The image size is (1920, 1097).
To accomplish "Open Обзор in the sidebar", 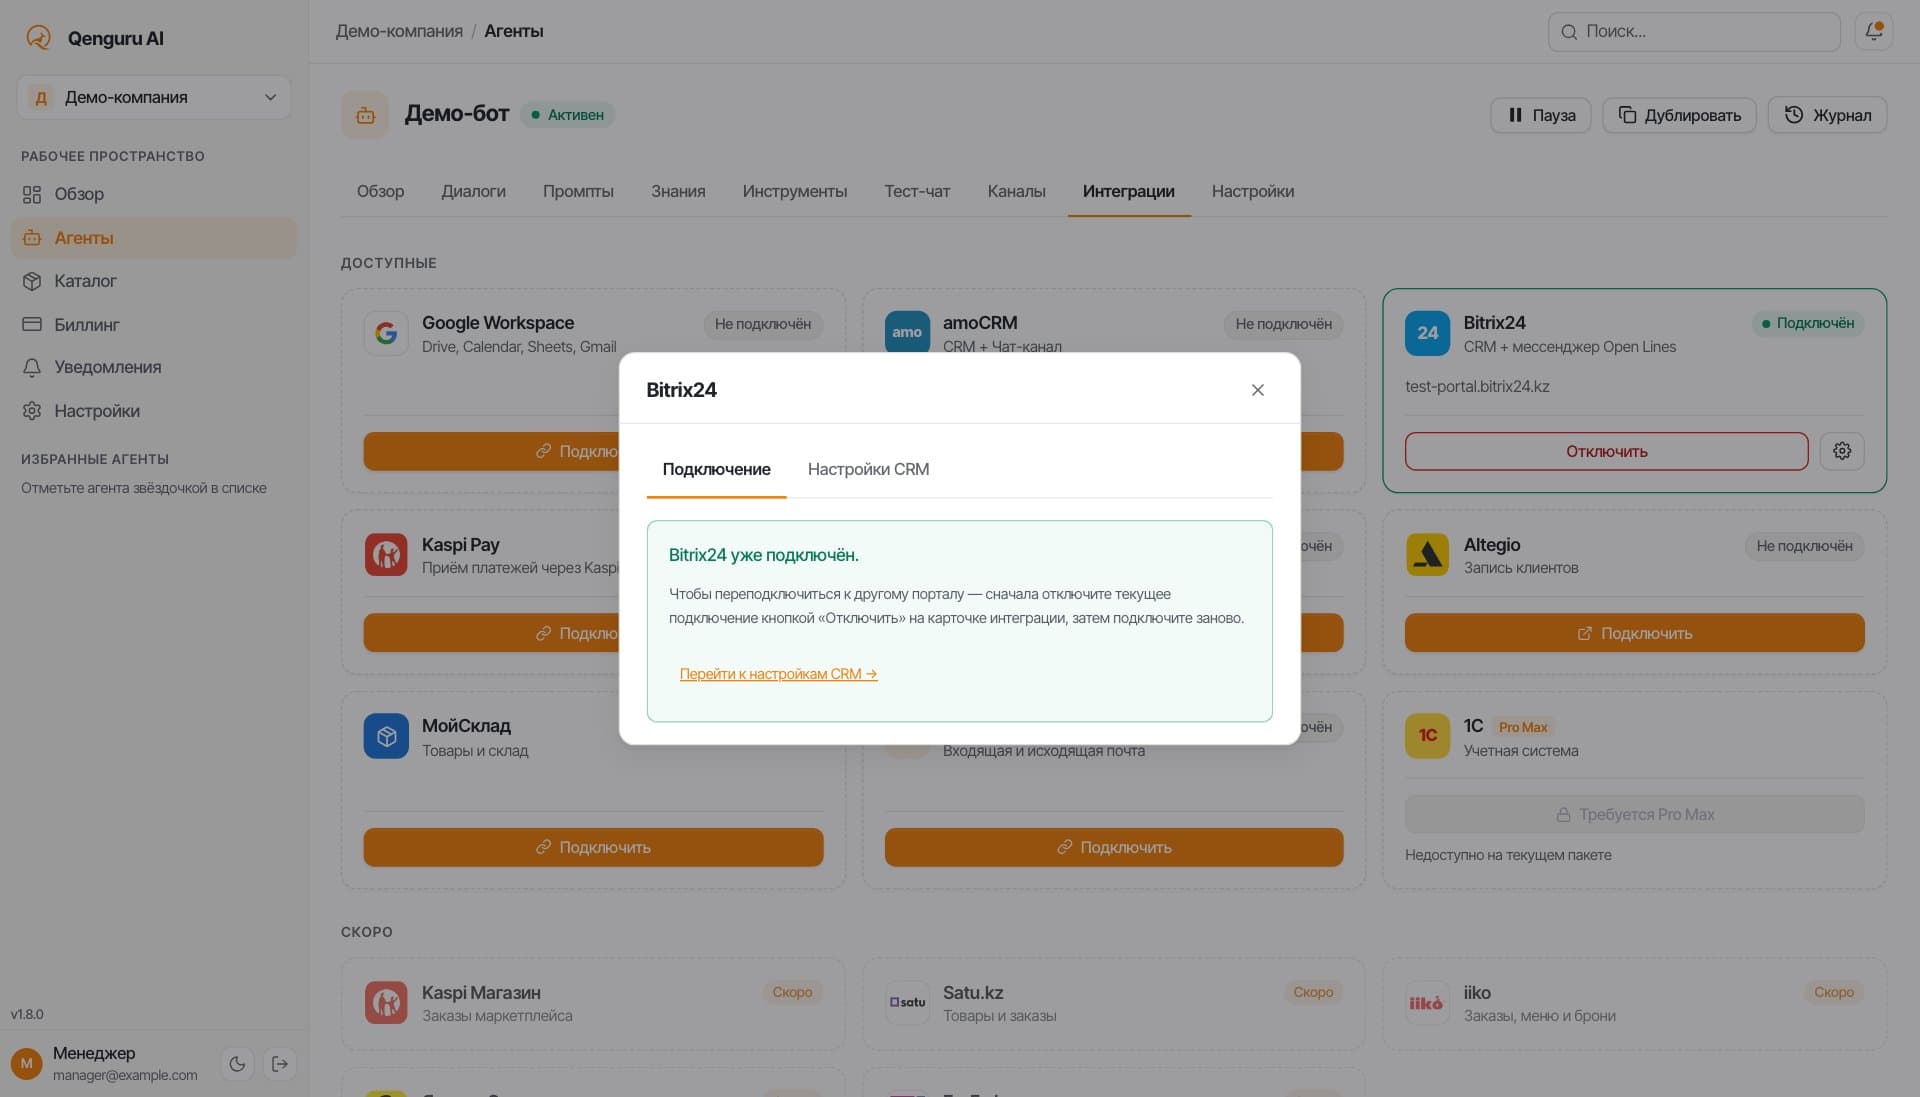I will click(x=154, y=194).
